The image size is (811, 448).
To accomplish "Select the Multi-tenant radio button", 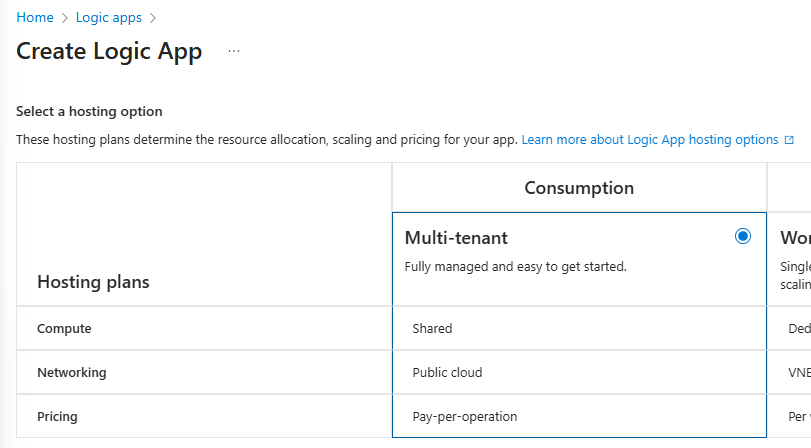I will point(743,236).
